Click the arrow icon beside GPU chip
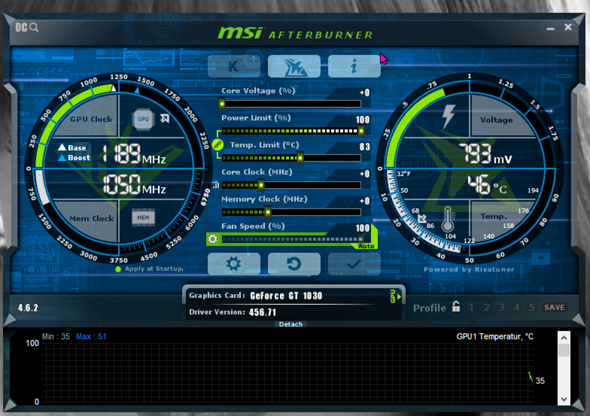This screenshot has width=590, height=416. tap(165, 118)
